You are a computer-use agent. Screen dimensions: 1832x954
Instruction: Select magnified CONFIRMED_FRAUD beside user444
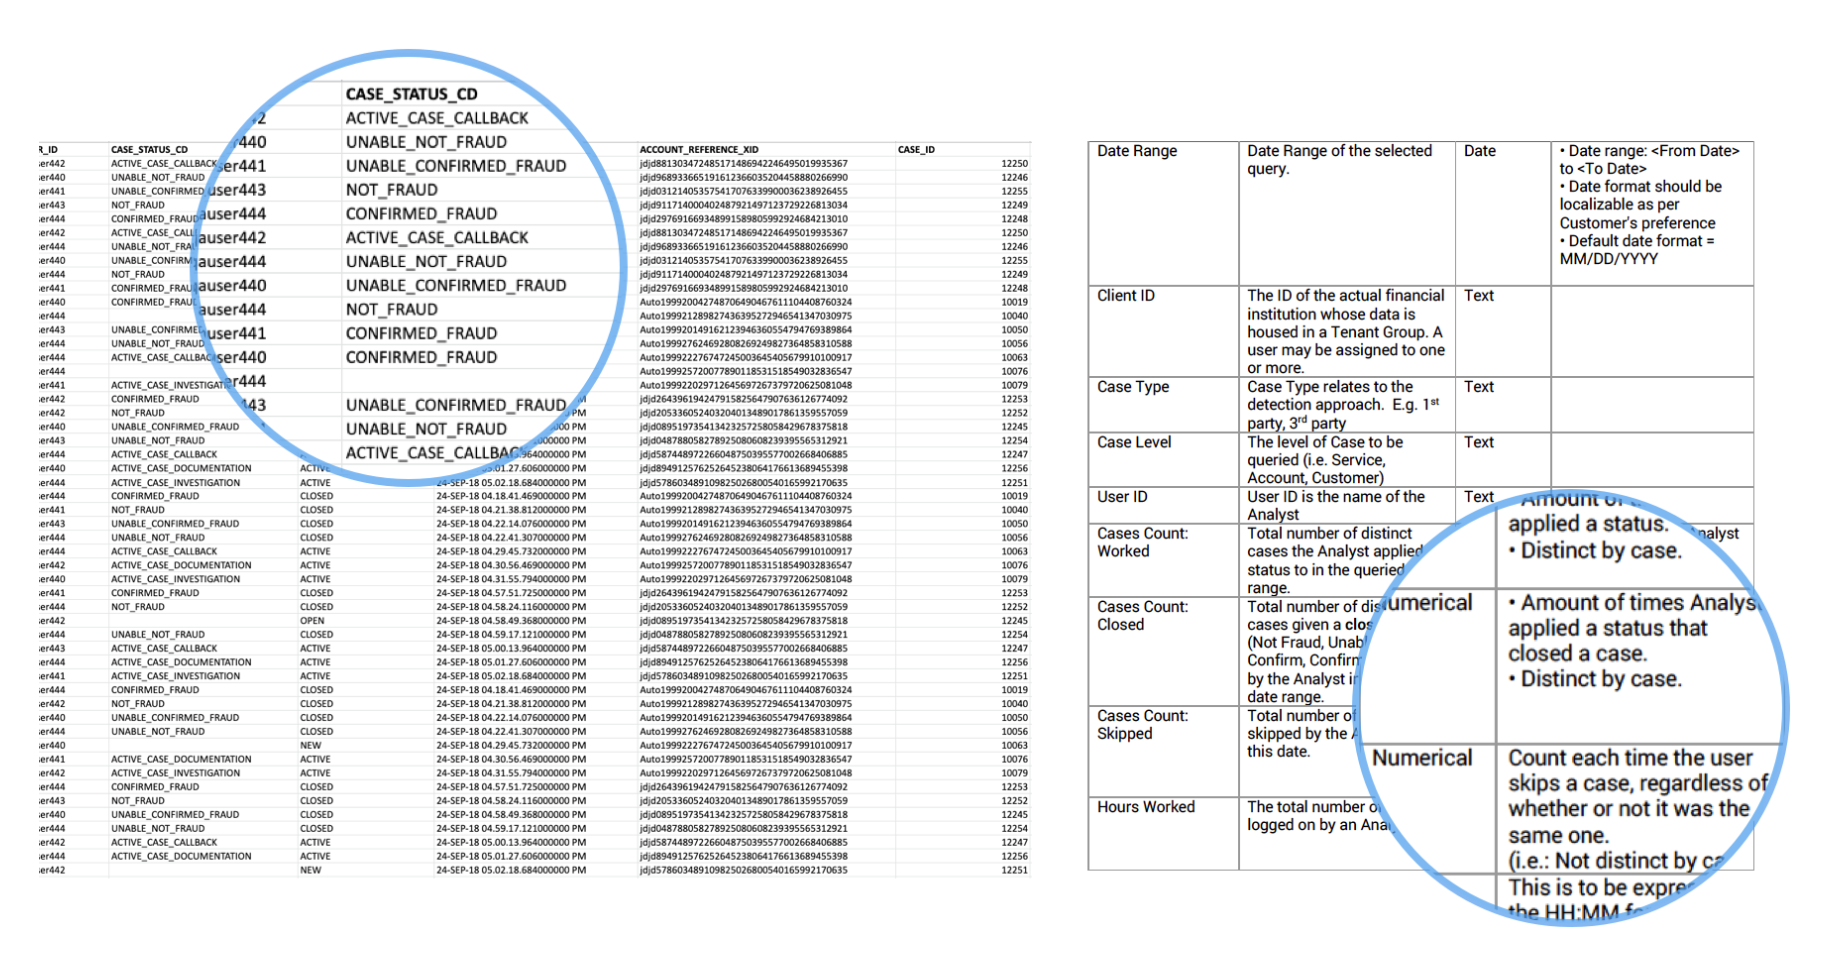tap(421, 214)
